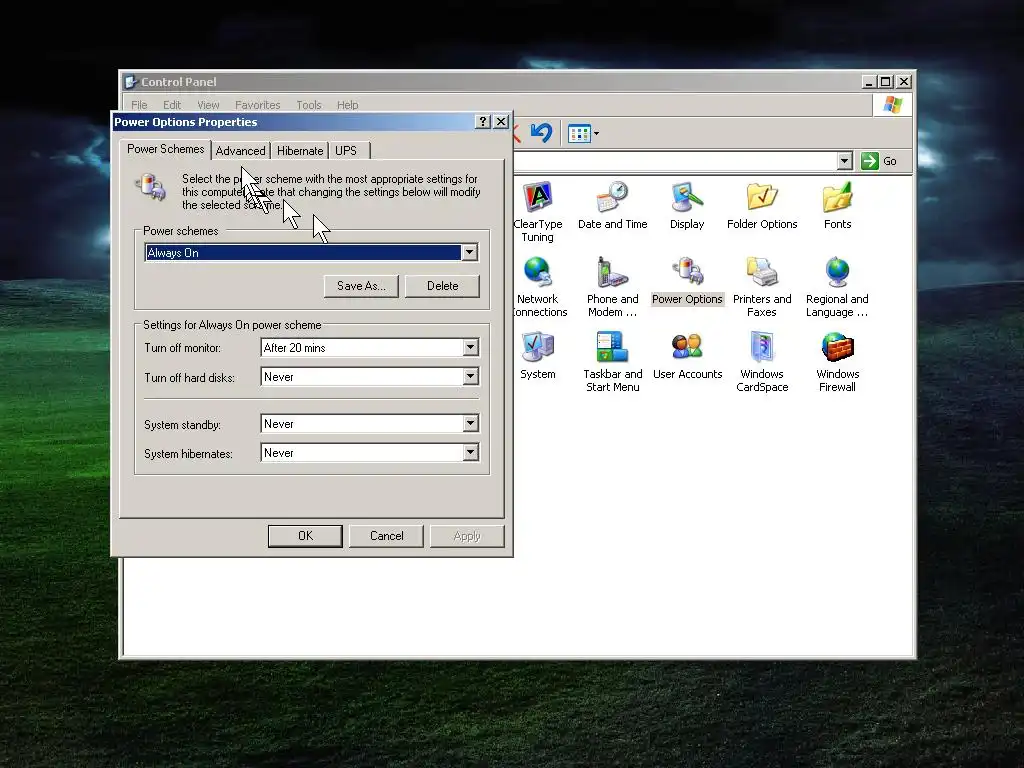Click the power scheme battery icon in dialog
The height and width of the screenshot is (768, 1024).
coord(151,187)
